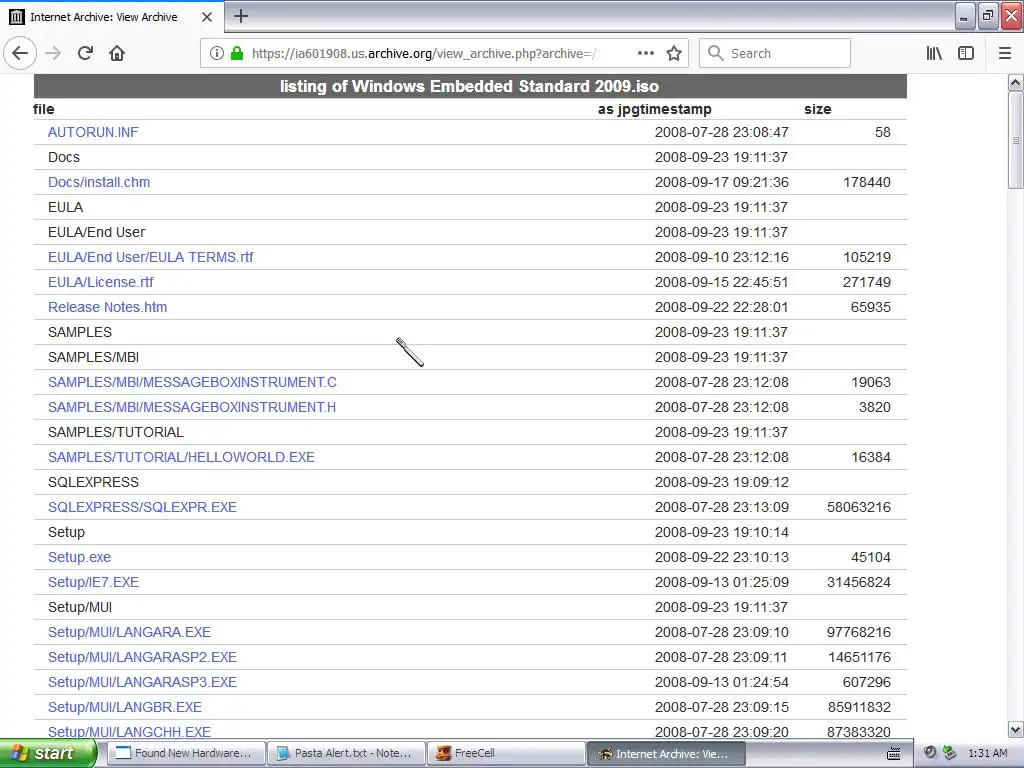
Task: Click the taskbar clock 1:31 AM
Action: click(x=987, y=753)
